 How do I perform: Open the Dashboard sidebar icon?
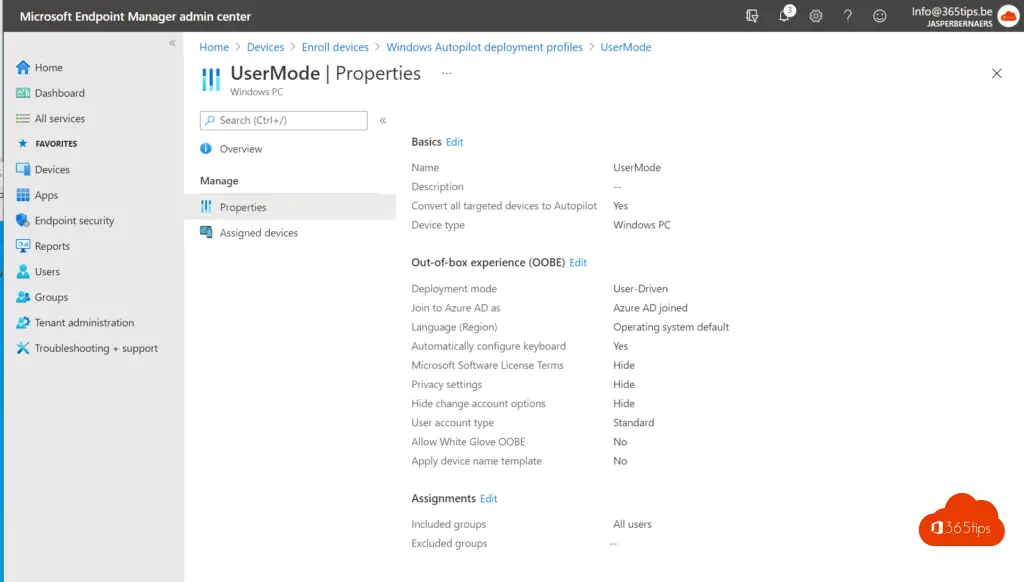(x=23, y=93)
